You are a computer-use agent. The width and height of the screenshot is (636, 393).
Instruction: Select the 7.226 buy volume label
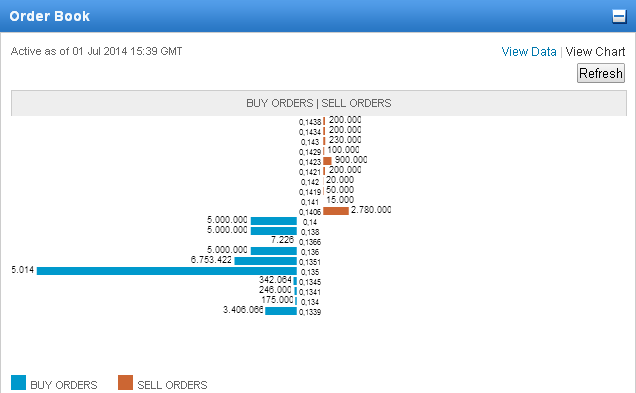point(282,240)
